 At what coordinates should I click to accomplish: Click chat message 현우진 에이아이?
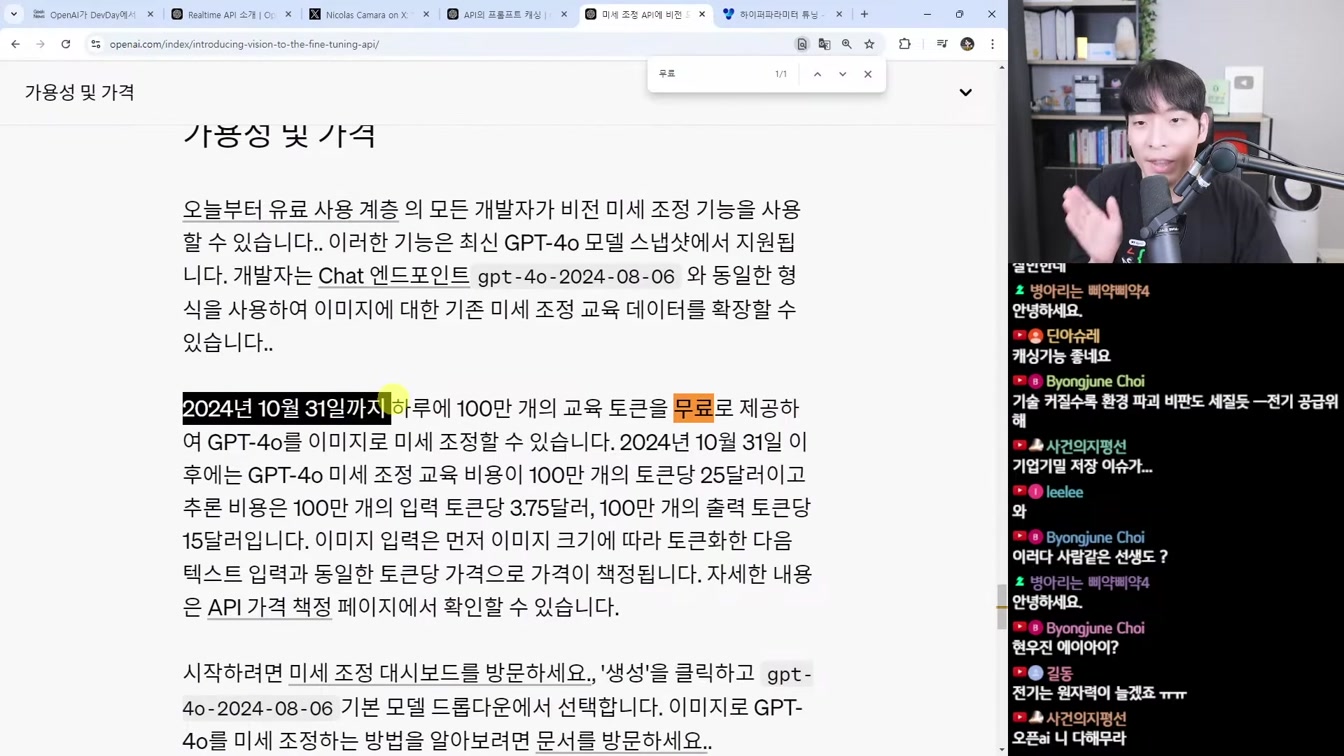tap(1065, 648)
